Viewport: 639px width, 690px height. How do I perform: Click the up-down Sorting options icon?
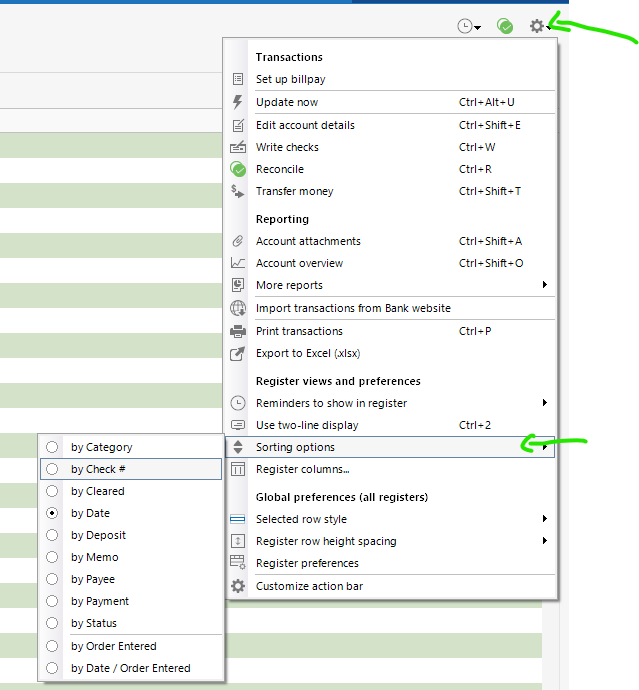238,447
